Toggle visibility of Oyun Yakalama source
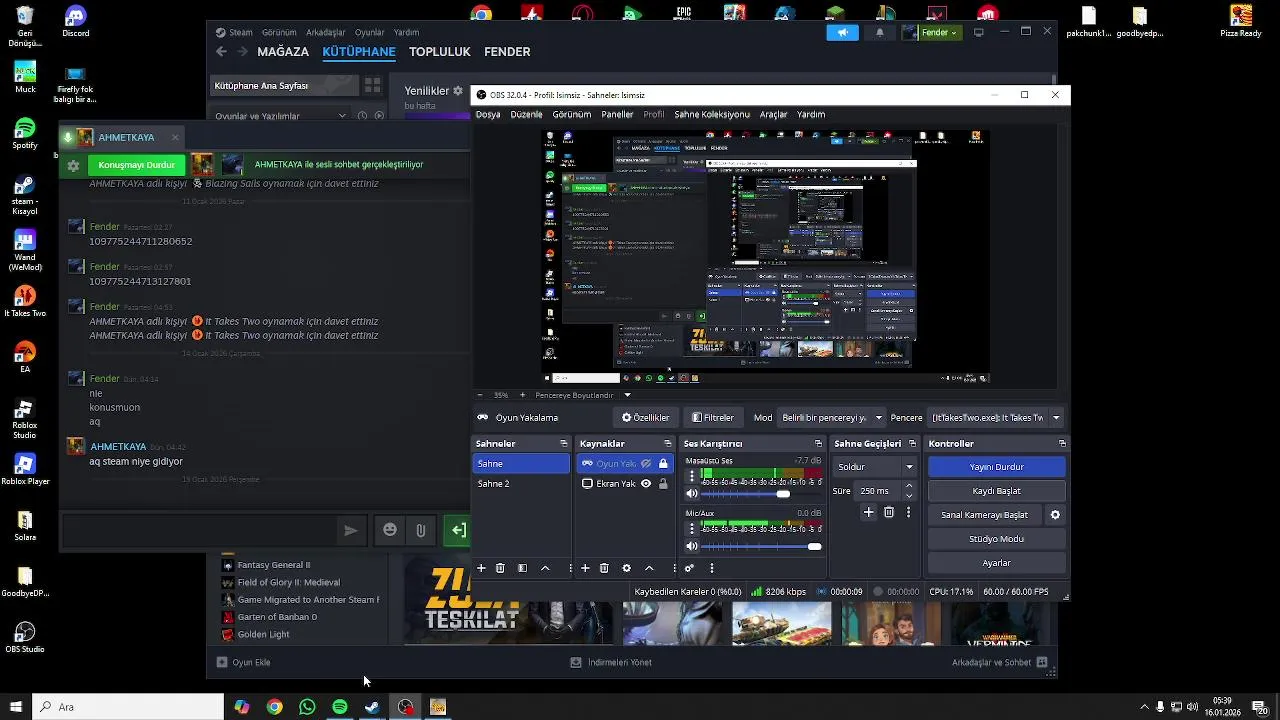Screen dimensions: 1280x720 (646, 464)
